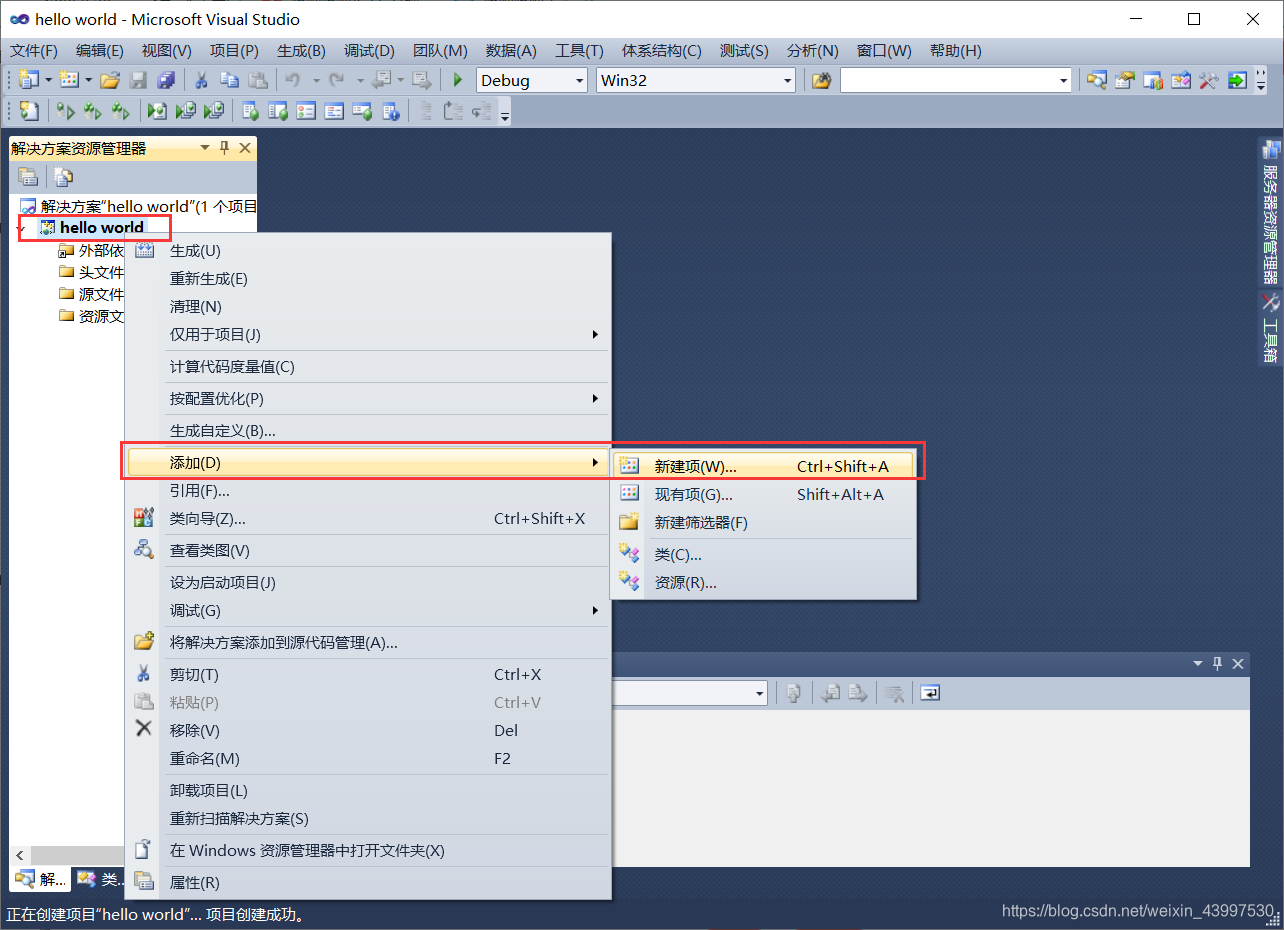Click the word wrap icon in output toolbar
Viewport: 1284px width, 930px height.
click(930, 692)
